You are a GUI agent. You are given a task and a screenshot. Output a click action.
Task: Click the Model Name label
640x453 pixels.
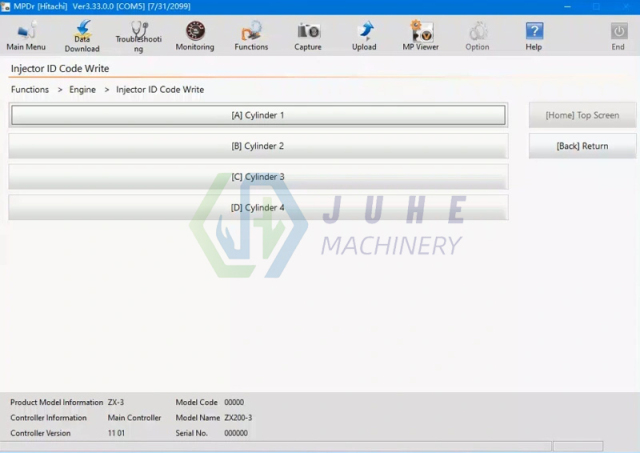pyautogui.click(x=198, y=417)
